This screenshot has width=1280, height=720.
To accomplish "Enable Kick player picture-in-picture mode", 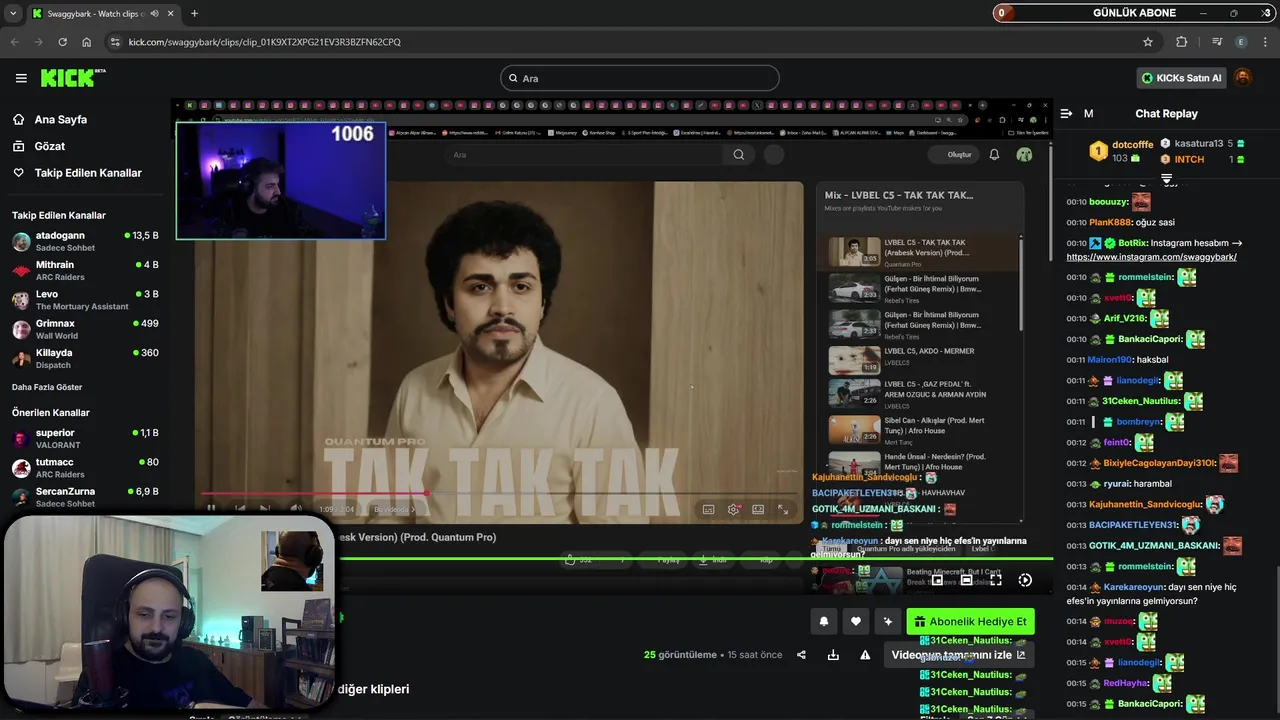I will pos(937,580).
